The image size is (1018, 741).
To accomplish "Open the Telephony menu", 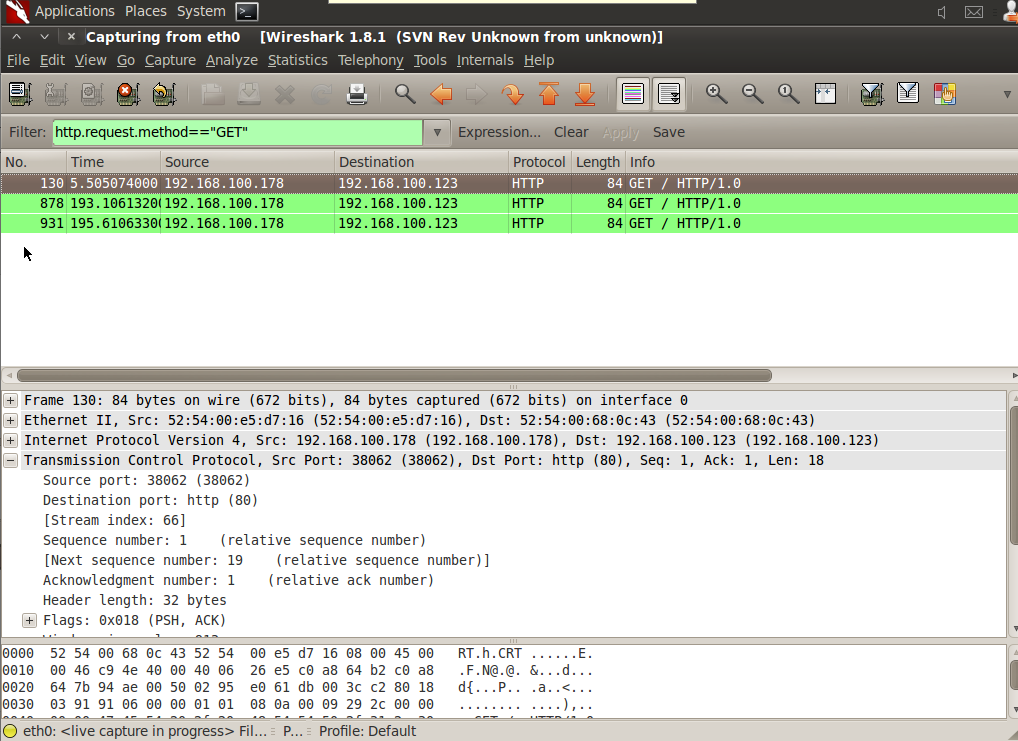I will pos(370,60).
